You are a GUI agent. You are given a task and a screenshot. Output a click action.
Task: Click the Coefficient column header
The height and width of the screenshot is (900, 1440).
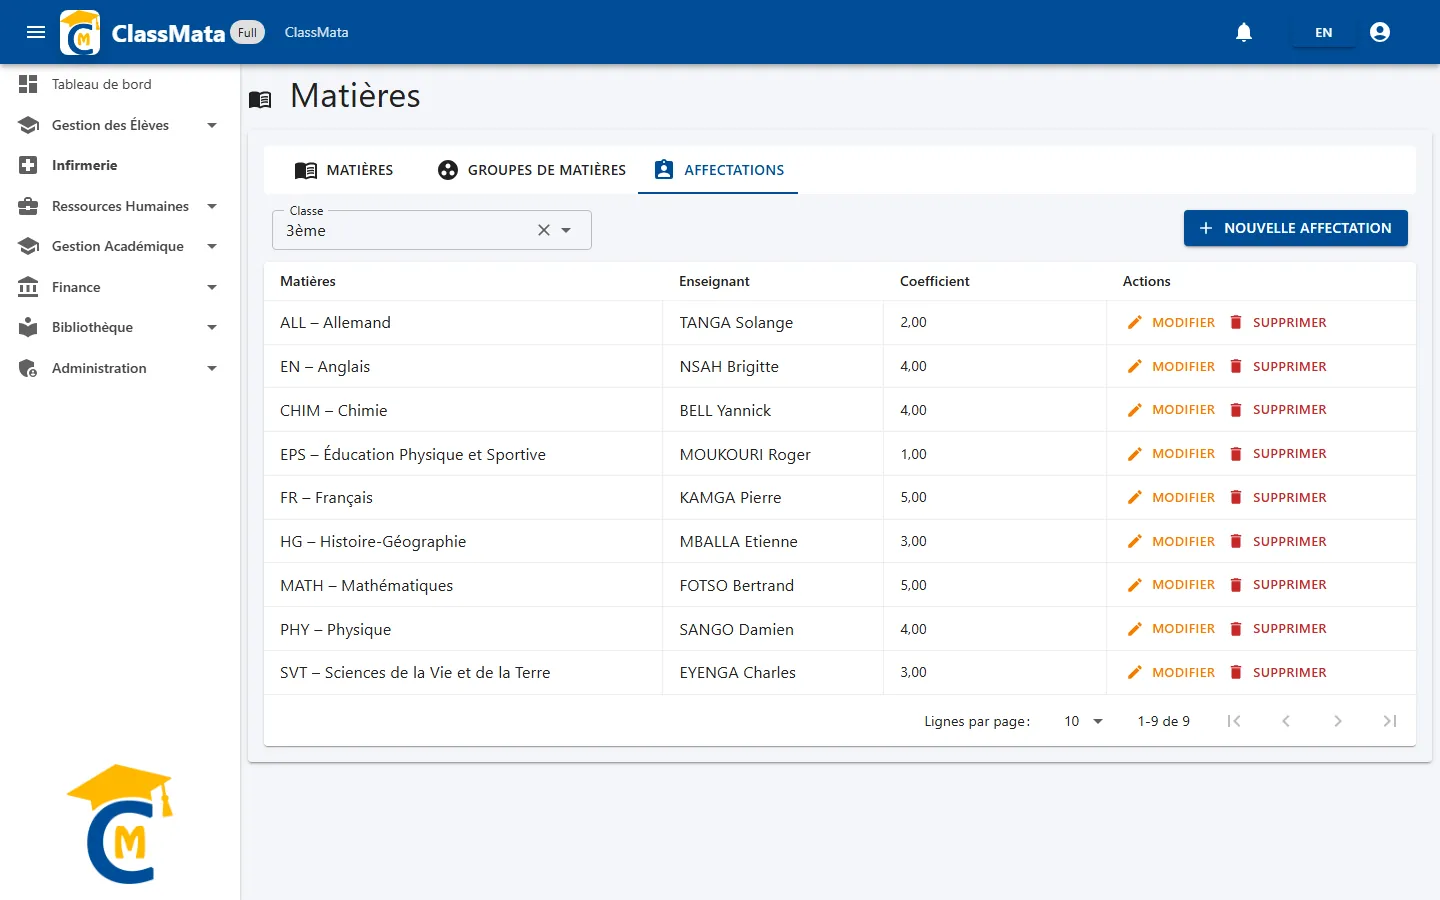935,281
